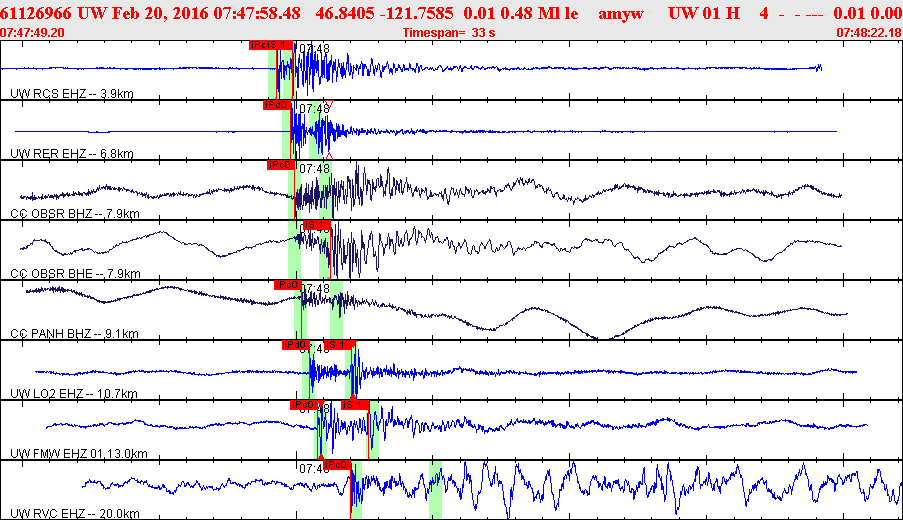Select the label UW RVC EHZ -- 20.0km
This screenshot has width=903, height=520.
pyautogui.click(x=75, y=513)
